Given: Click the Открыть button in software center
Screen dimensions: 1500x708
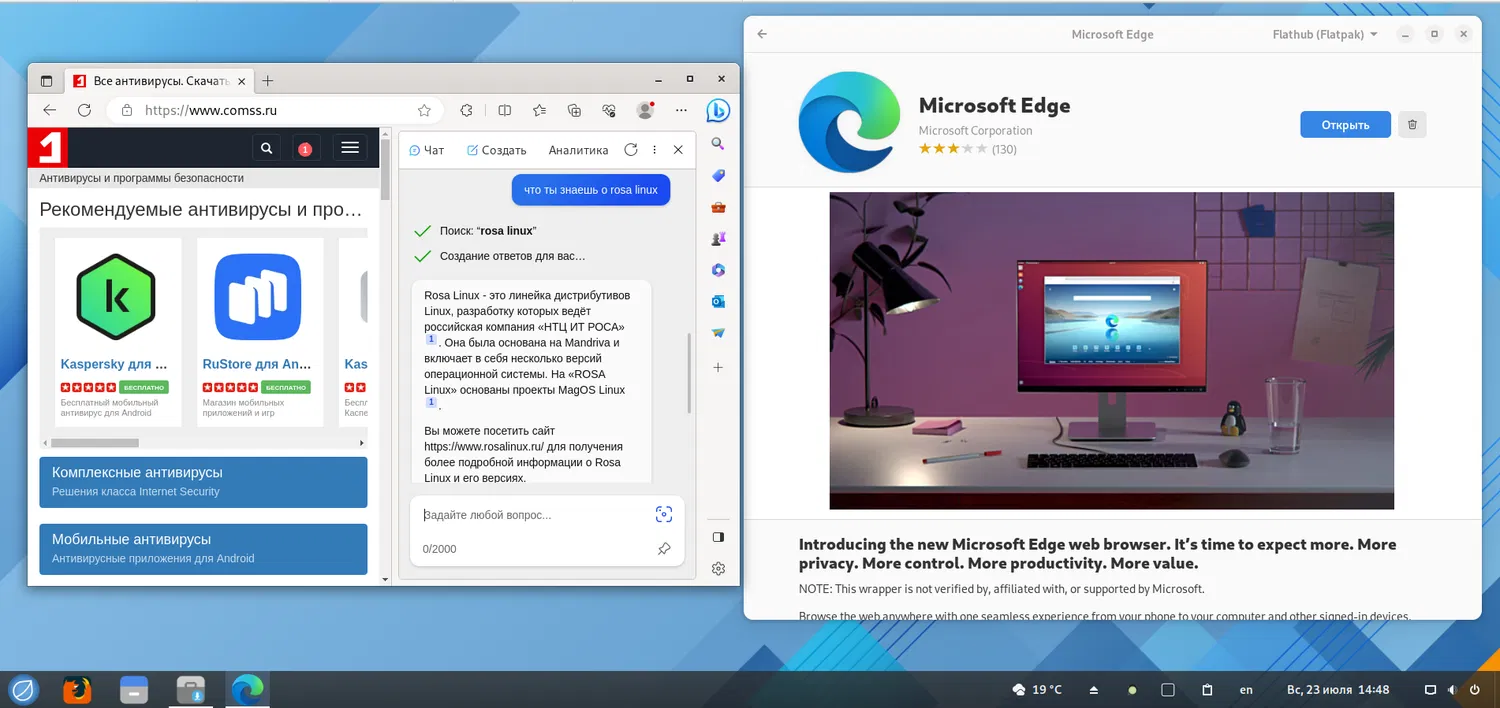Looking at the screenshot, I should [1345, 125].
